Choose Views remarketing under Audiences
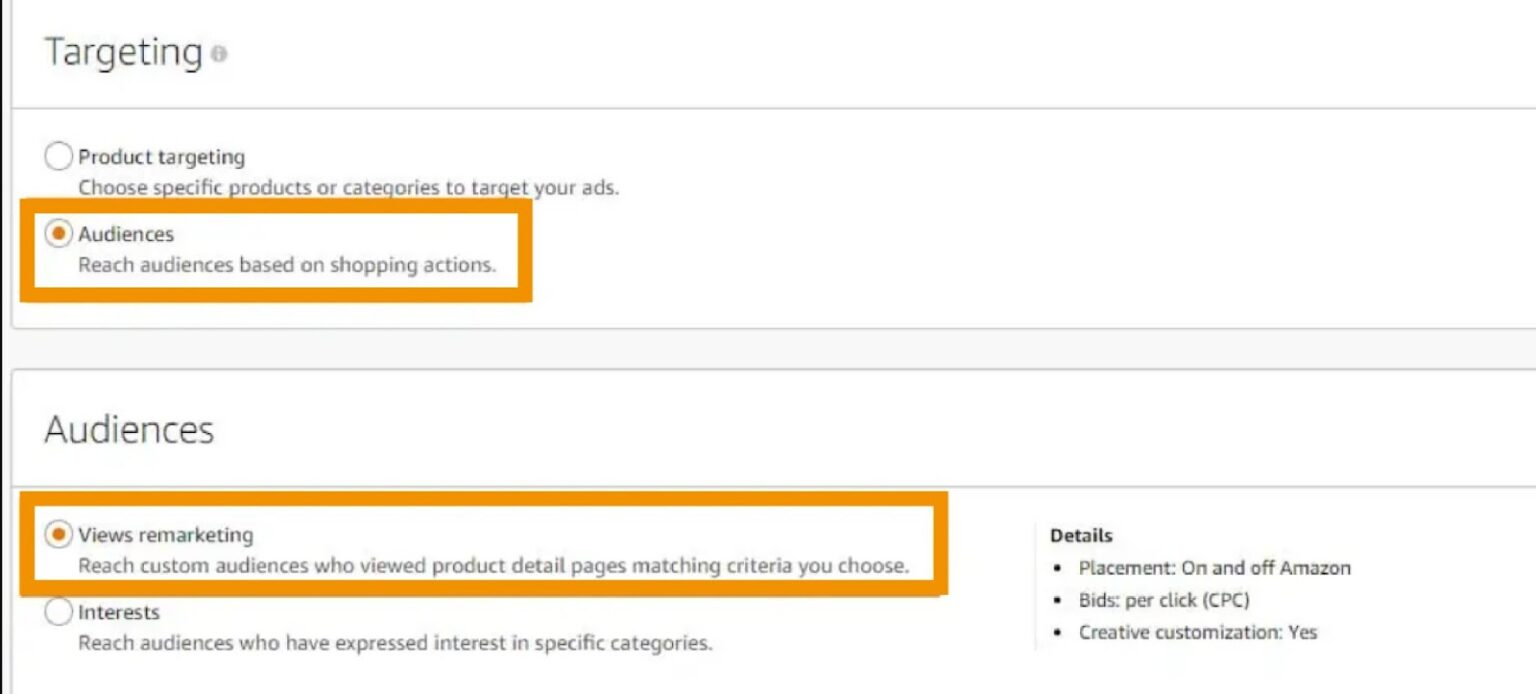Viewport: 1536px width, 694px height. coord(58,534)
